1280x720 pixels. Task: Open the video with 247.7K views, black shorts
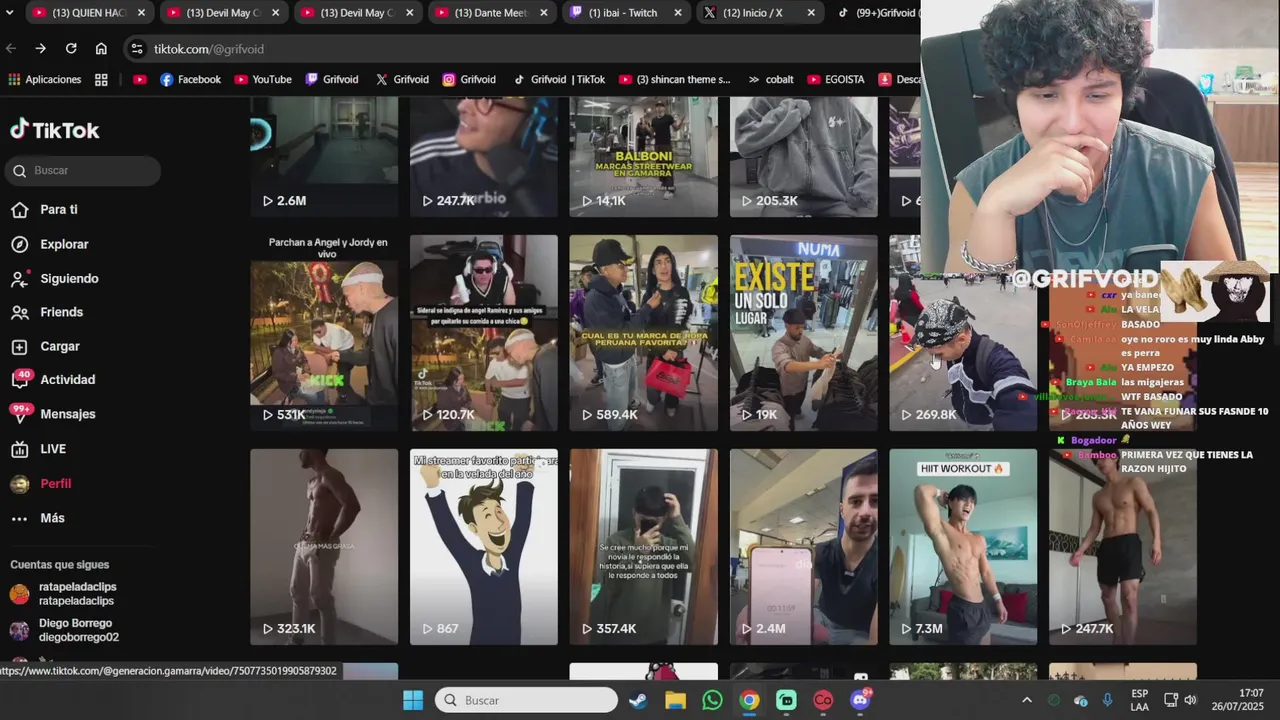coord(1123,547)
